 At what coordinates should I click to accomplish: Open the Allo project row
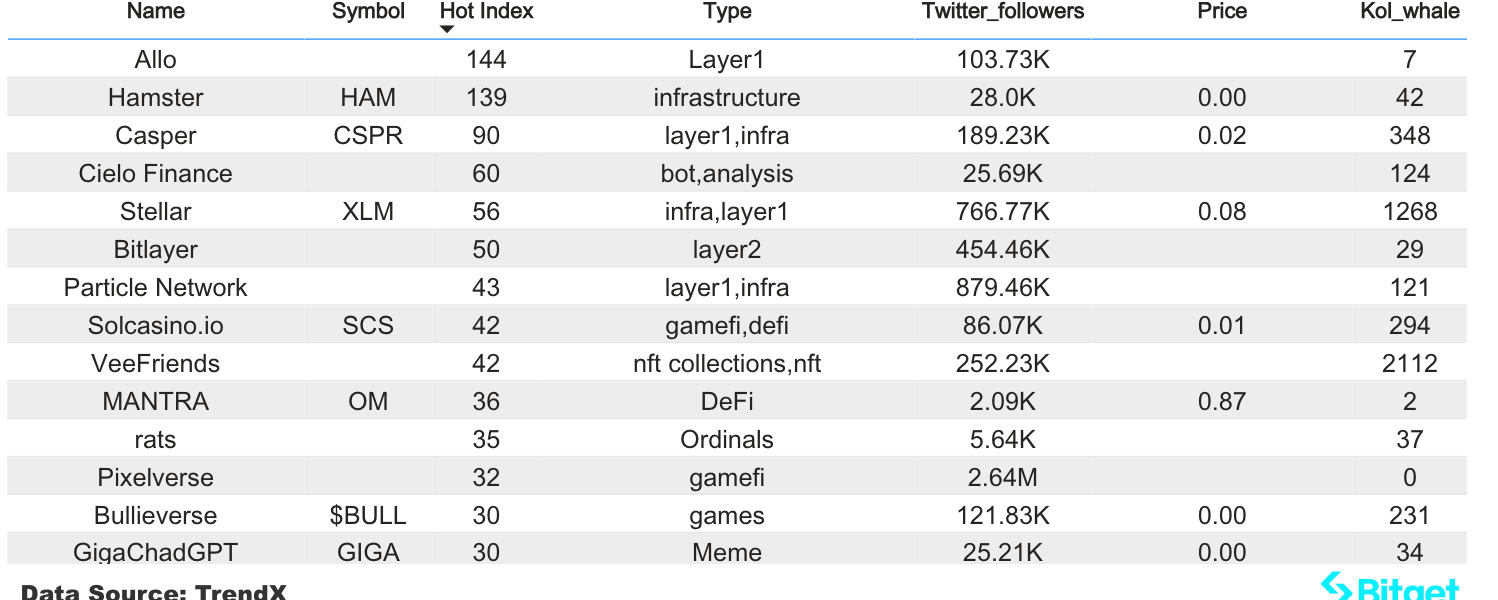737,60
